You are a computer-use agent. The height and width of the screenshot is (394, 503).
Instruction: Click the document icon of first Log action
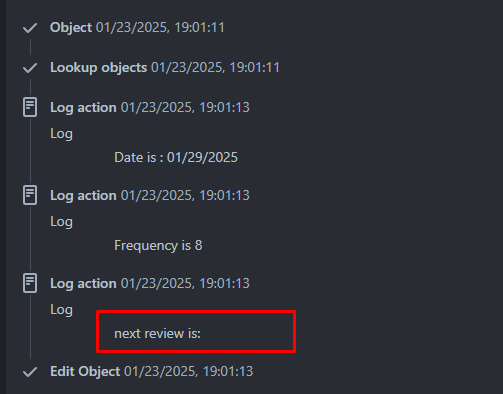tap(30, 107)
